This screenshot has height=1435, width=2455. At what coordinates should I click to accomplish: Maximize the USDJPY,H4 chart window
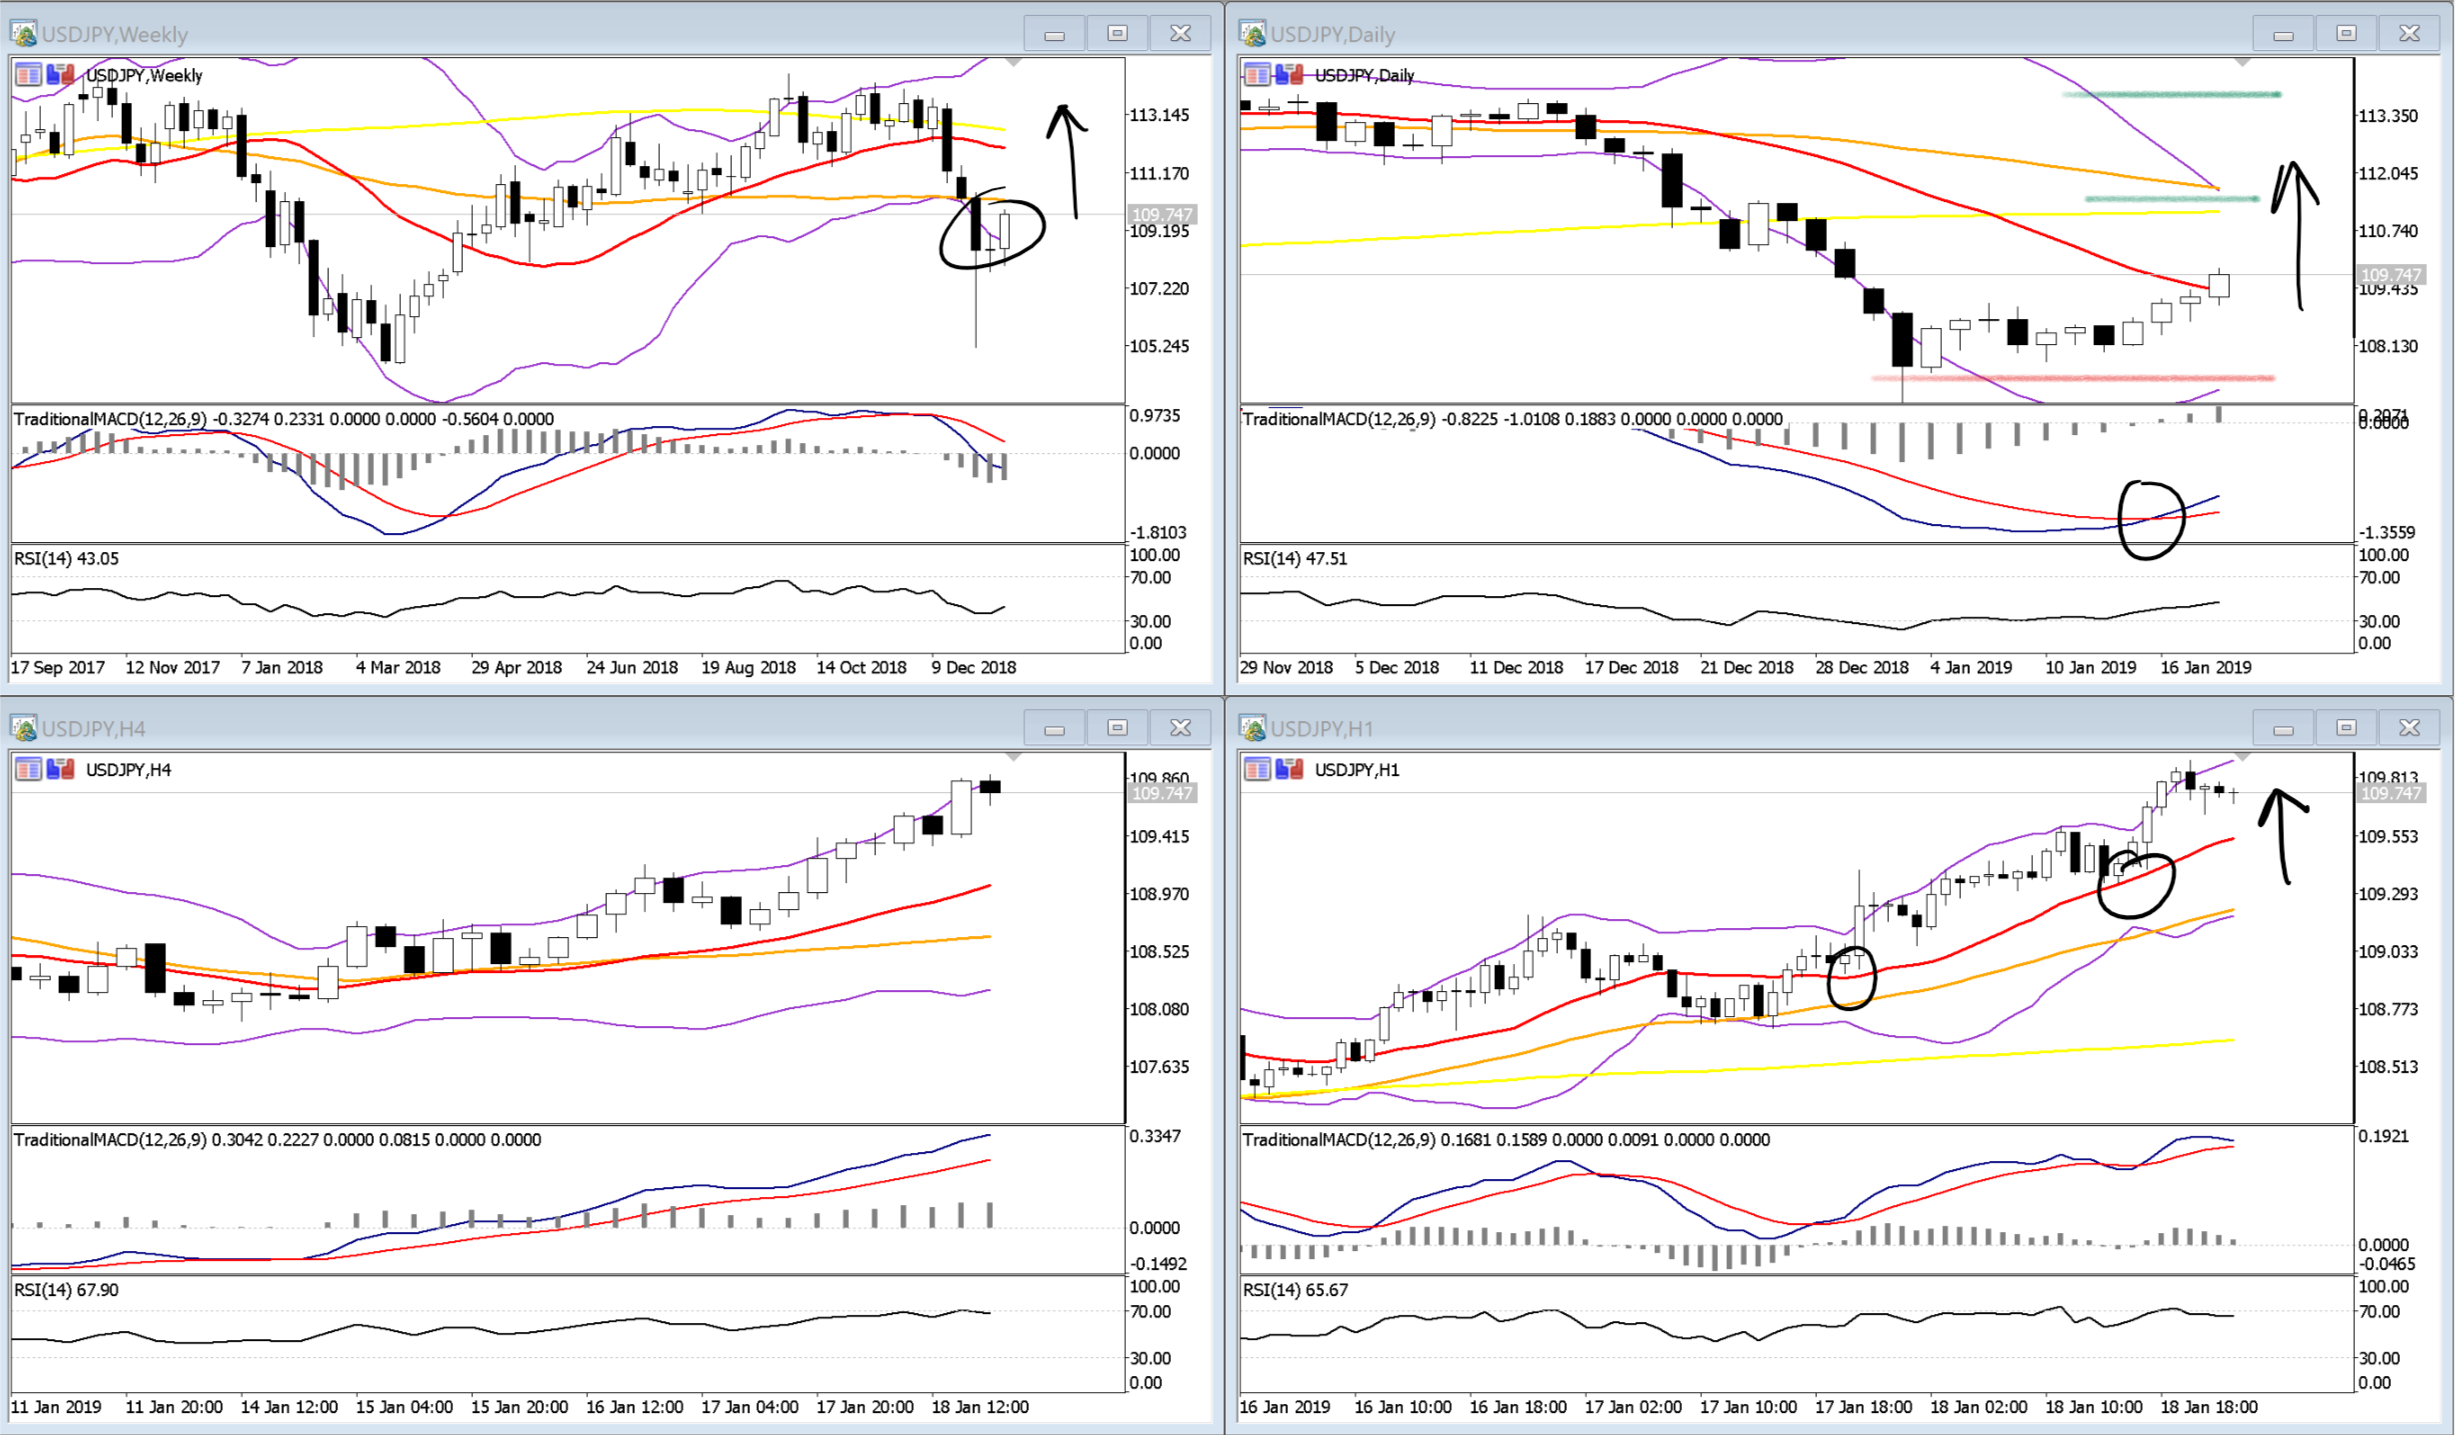click(1117, 728)
